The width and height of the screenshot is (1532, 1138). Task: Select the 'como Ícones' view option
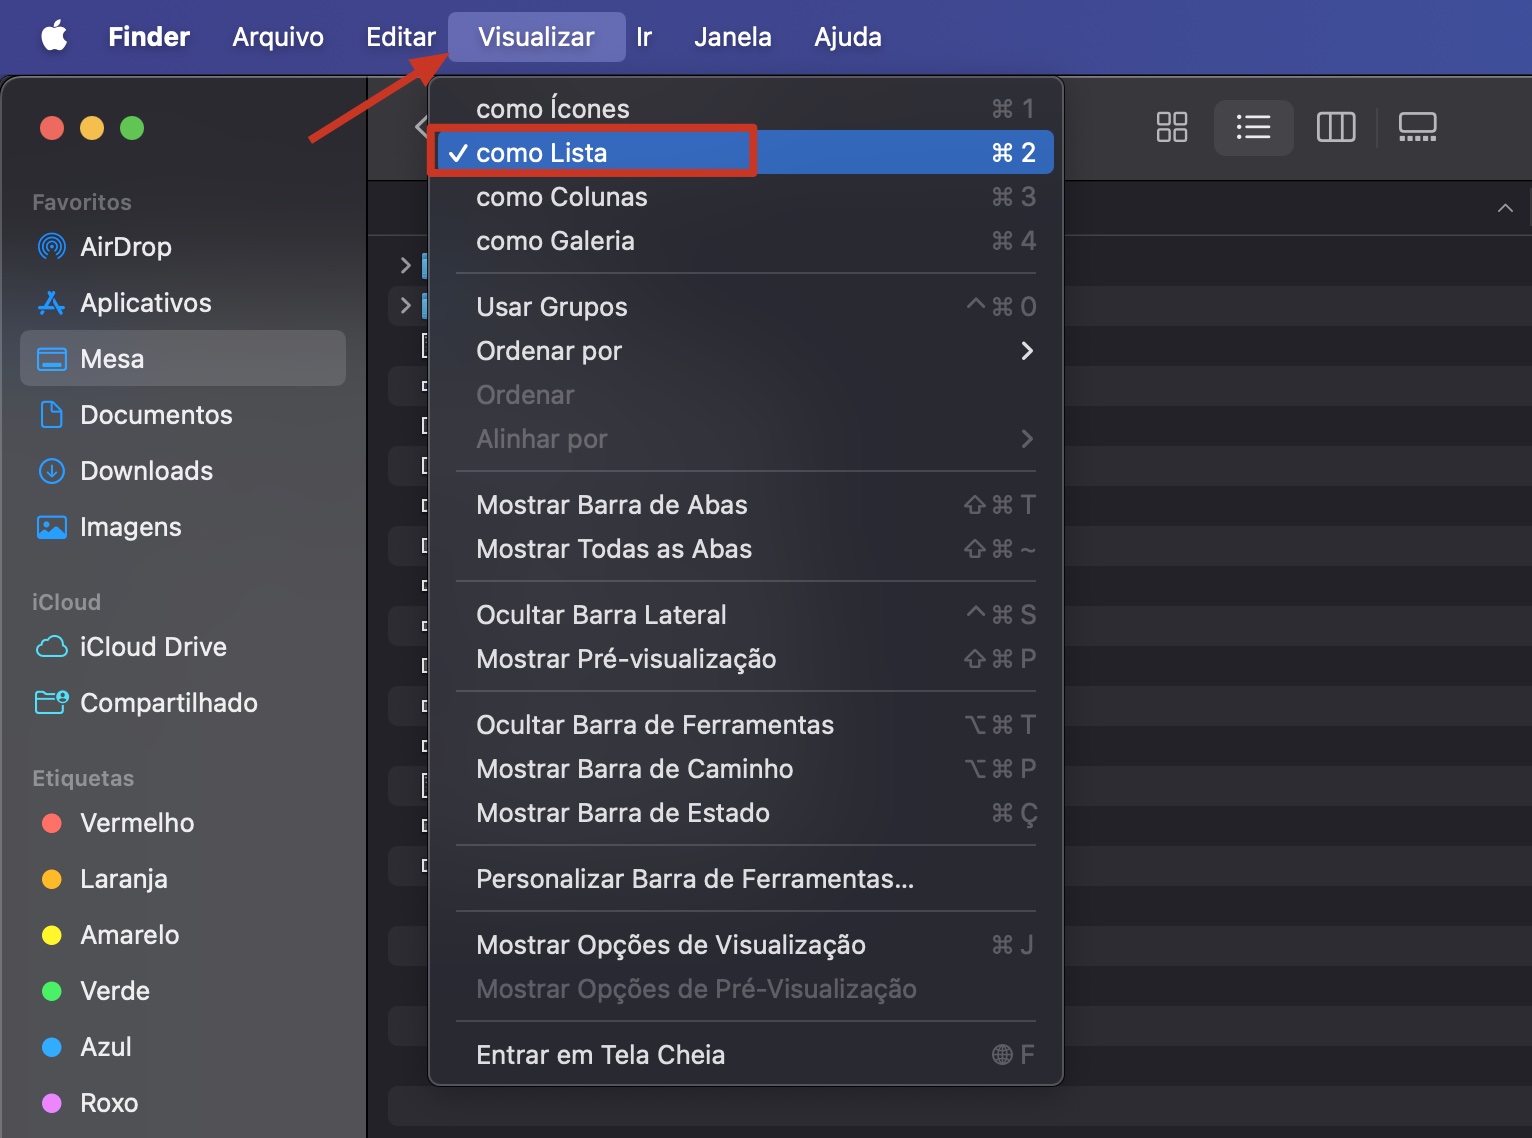[x=552, y=108]
